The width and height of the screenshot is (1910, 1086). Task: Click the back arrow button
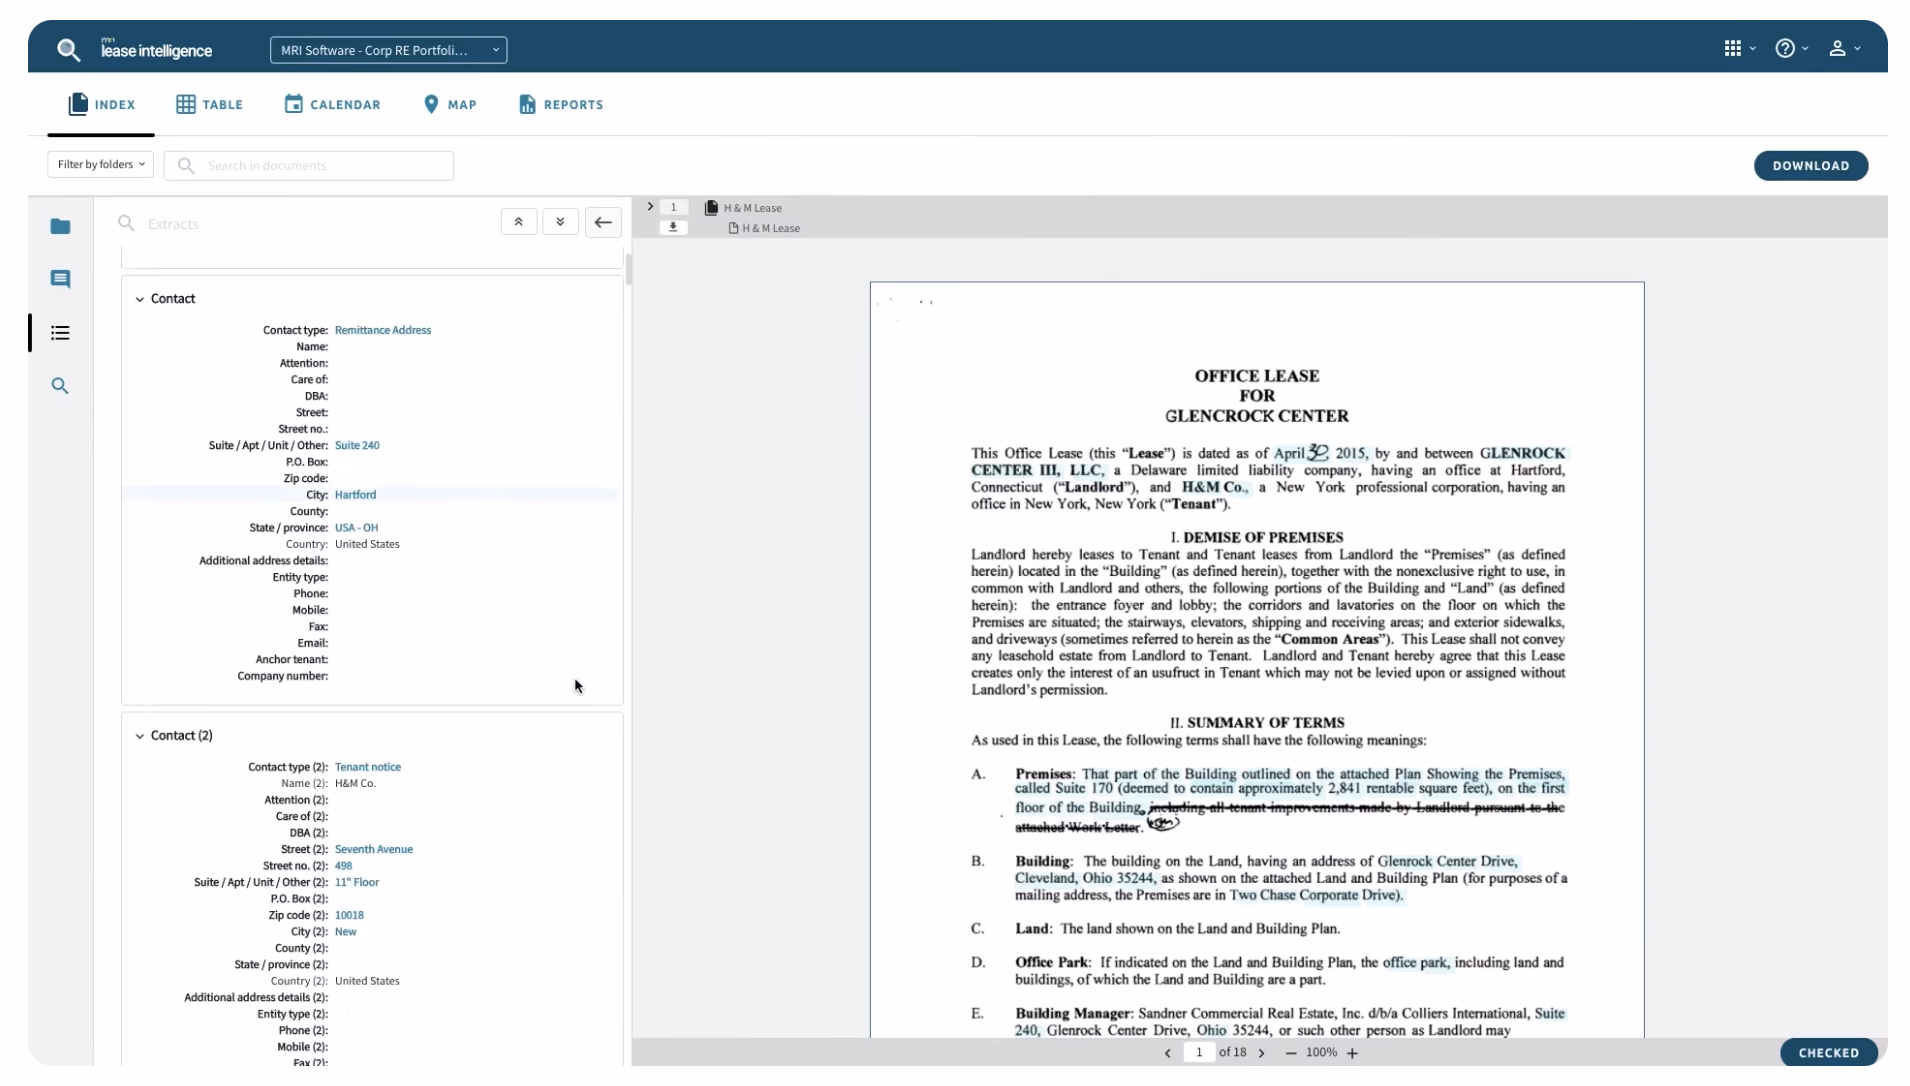[603, 222]
